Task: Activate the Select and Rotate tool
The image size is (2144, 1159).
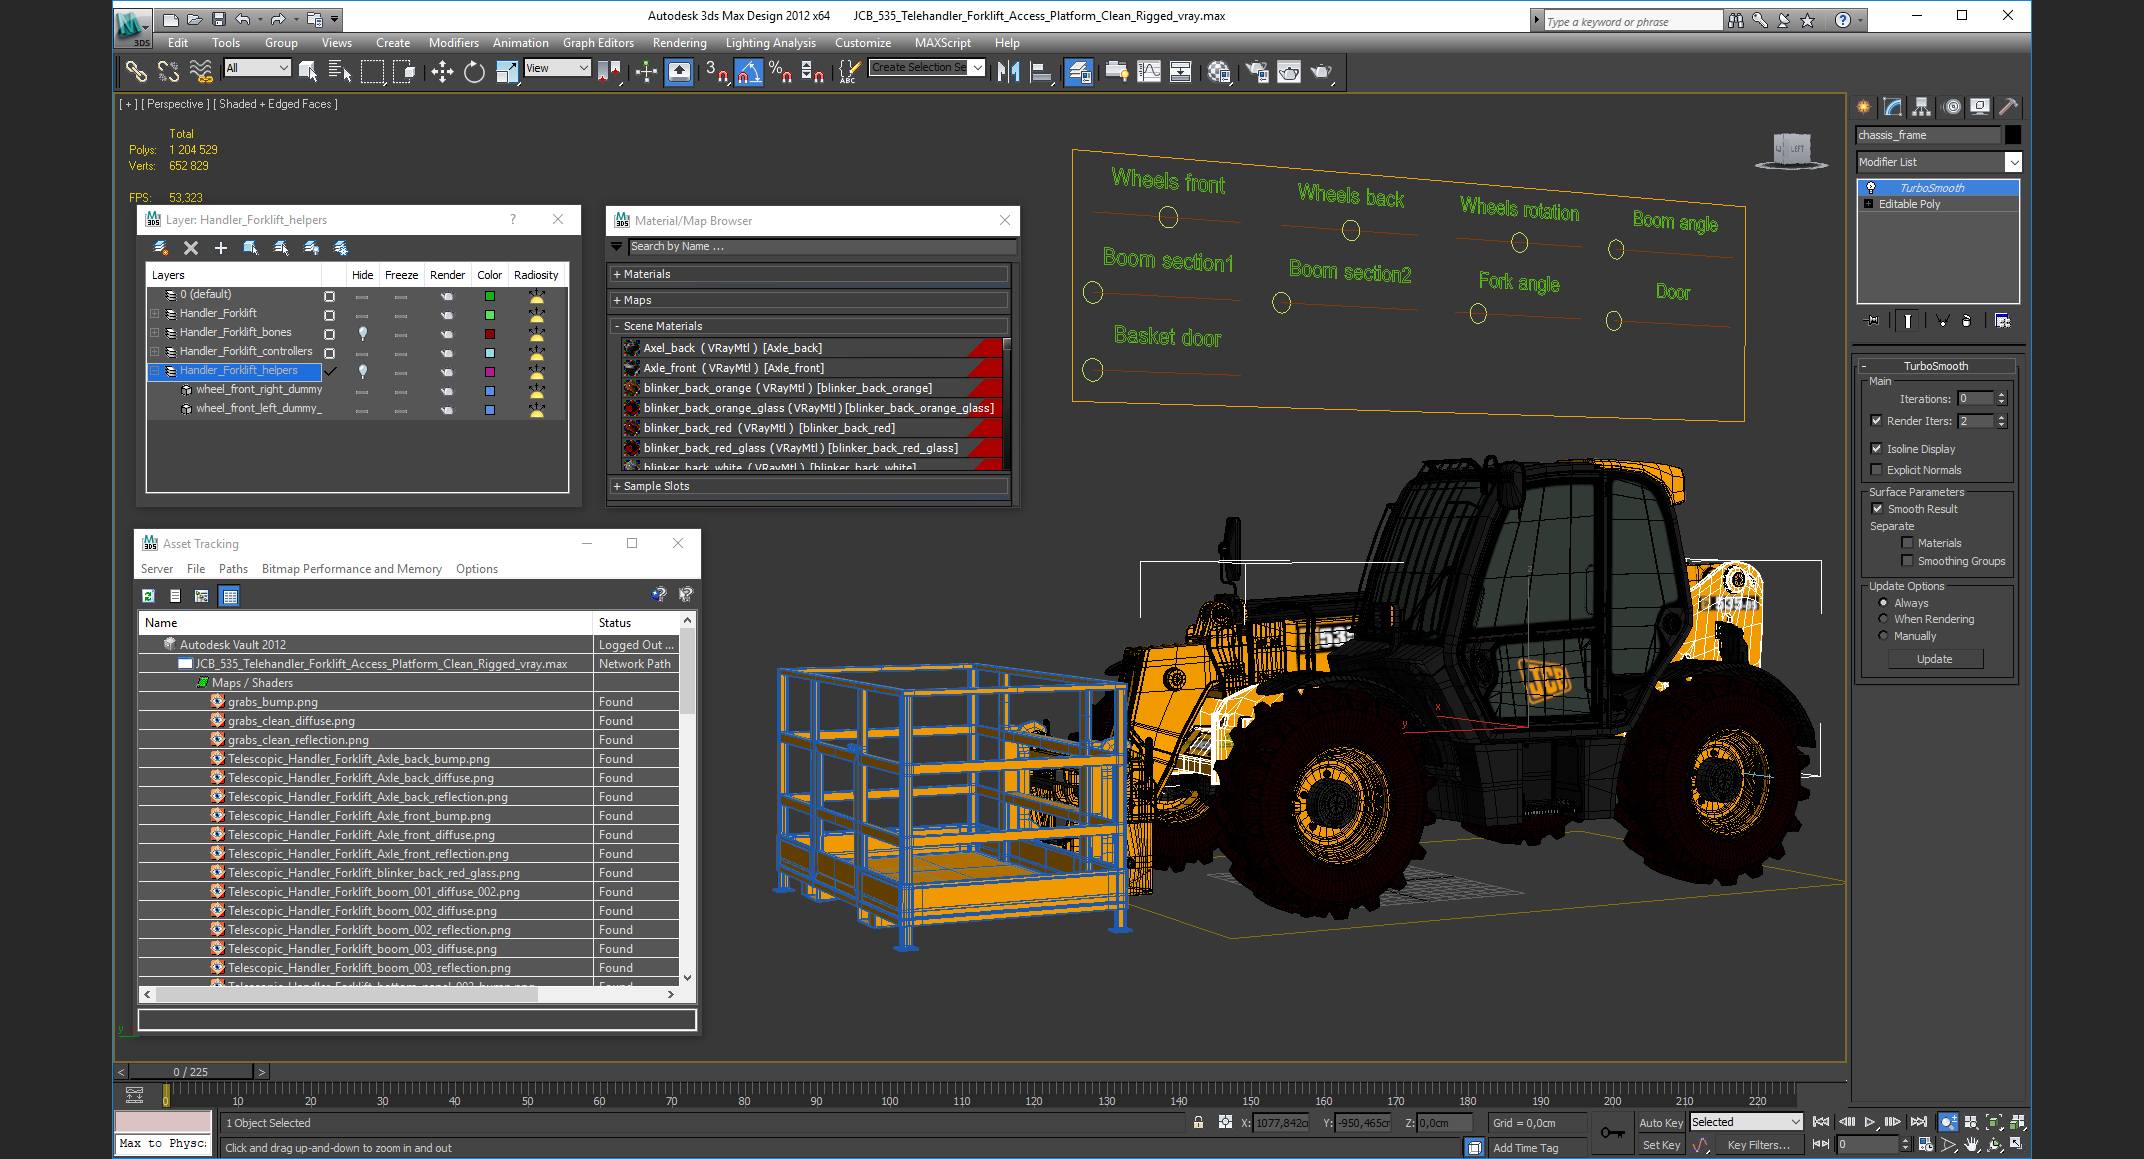Action: [474, 71]
